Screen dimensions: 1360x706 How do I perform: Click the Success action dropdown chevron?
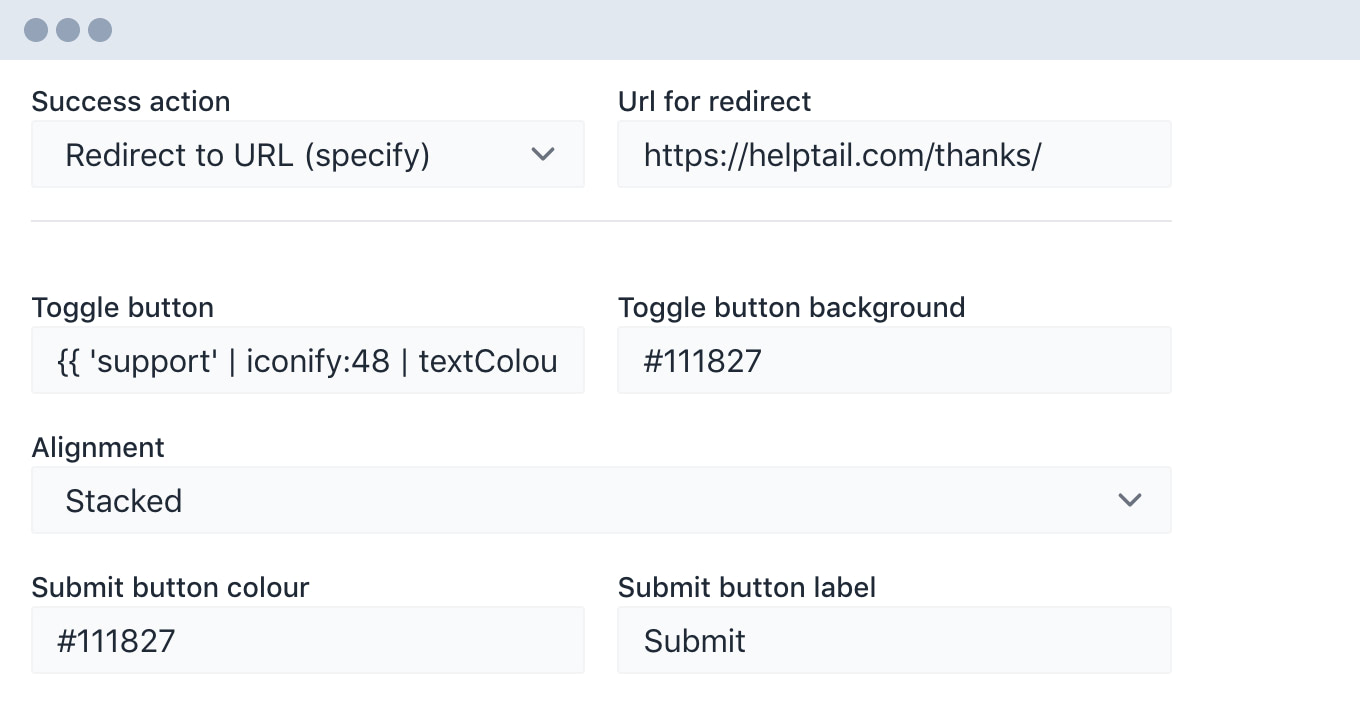(543, 154)
